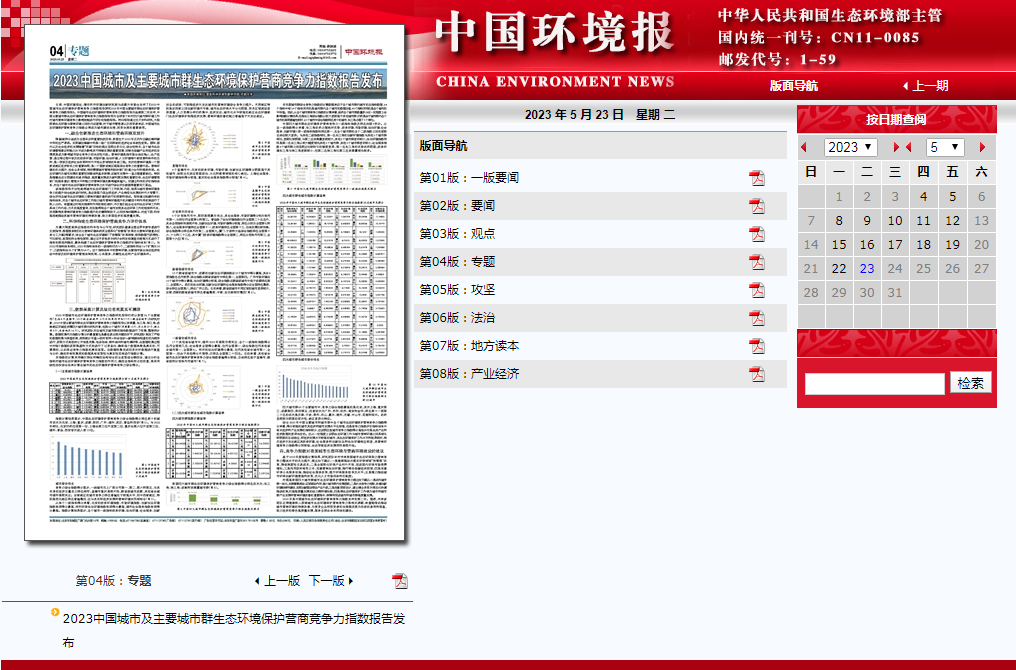Select calendar date 10

click(895, 220)
